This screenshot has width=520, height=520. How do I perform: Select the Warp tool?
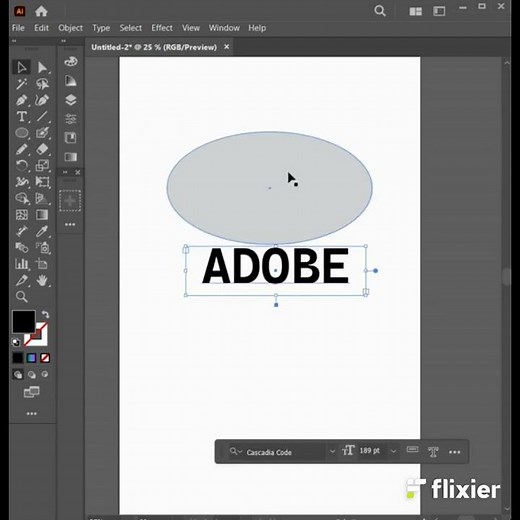[x=22, y=182]
